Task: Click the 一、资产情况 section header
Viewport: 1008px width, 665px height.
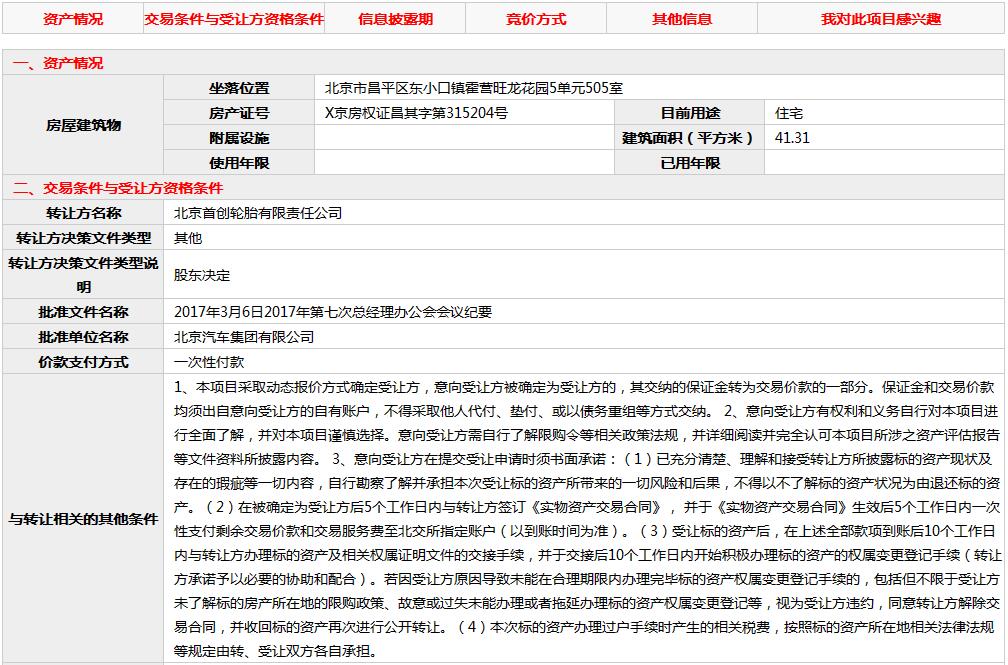Action: point(58,63)
